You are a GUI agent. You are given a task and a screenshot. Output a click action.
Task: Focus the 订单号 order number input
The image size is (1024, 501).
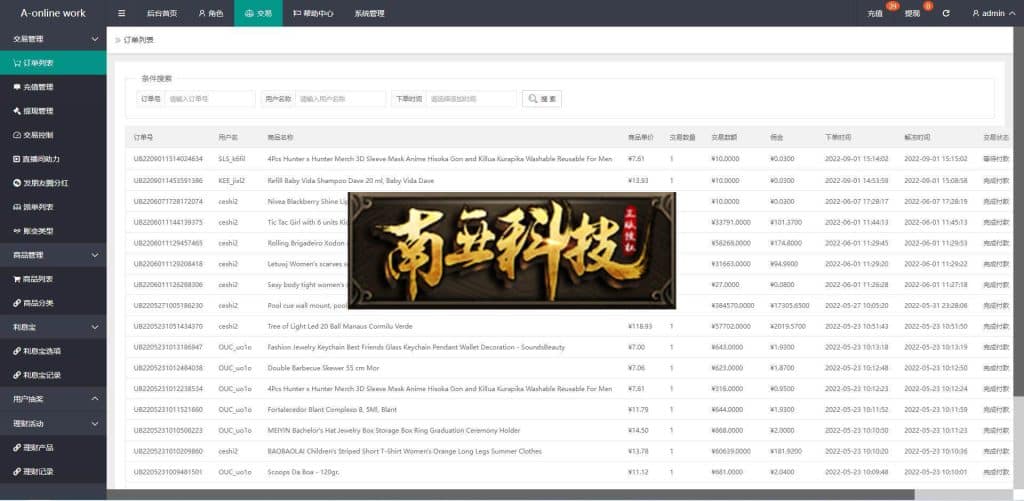(x=210, y=99)
